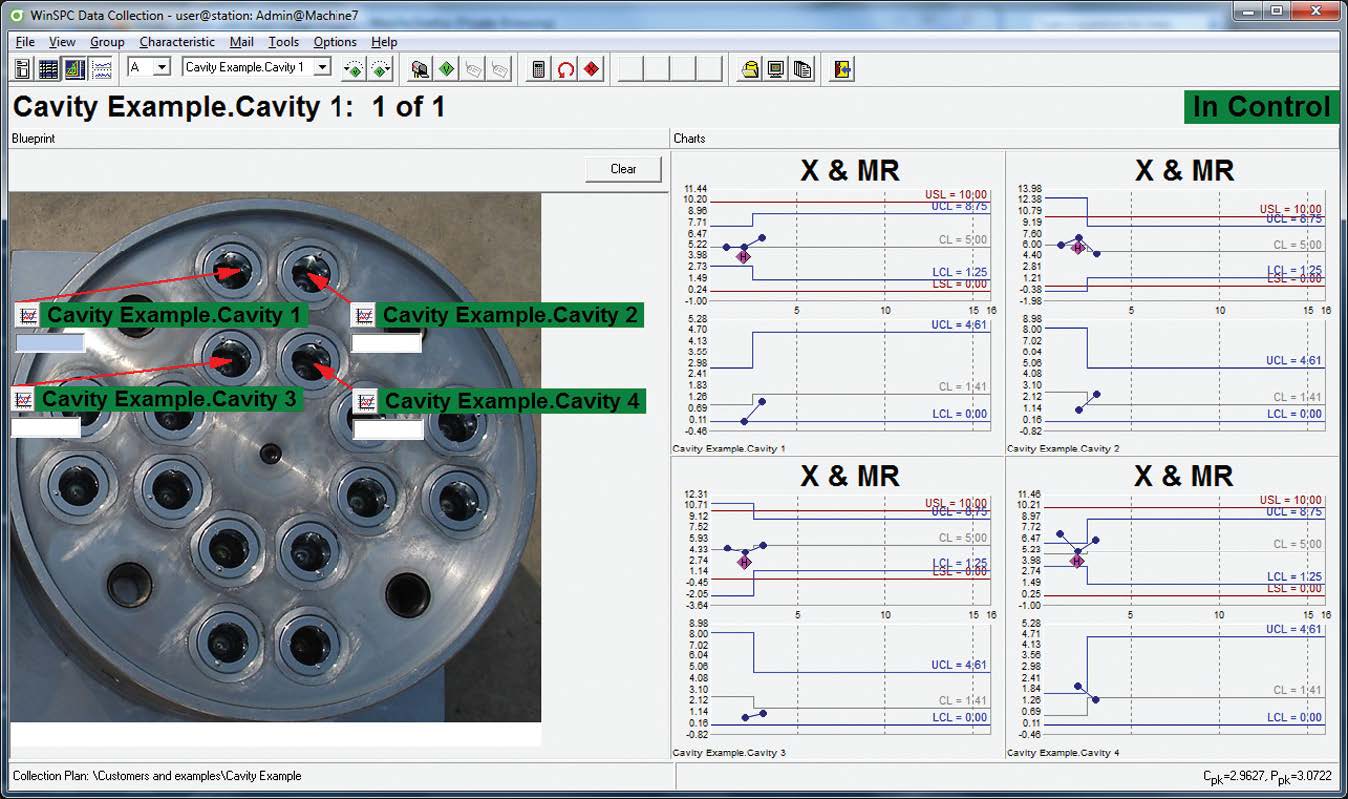This screenshot has height=799, width=1348.
Task: Click the Cavity 4 data input field
Action: (x=388, y=430)
